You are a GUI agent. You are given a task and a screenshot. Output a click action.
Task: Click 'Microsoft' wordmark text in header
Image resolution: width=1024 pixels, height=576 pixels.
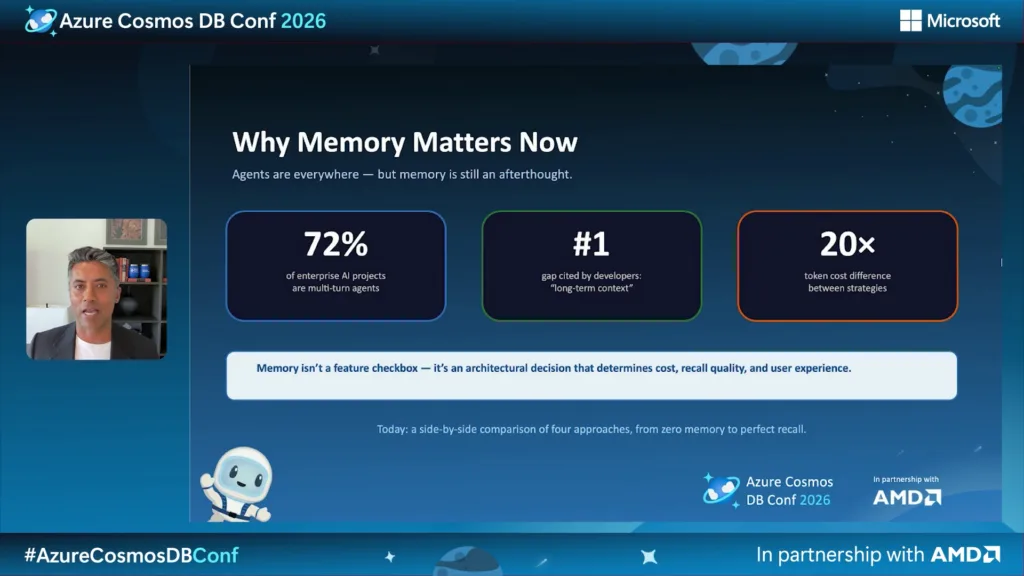[963, 21]
